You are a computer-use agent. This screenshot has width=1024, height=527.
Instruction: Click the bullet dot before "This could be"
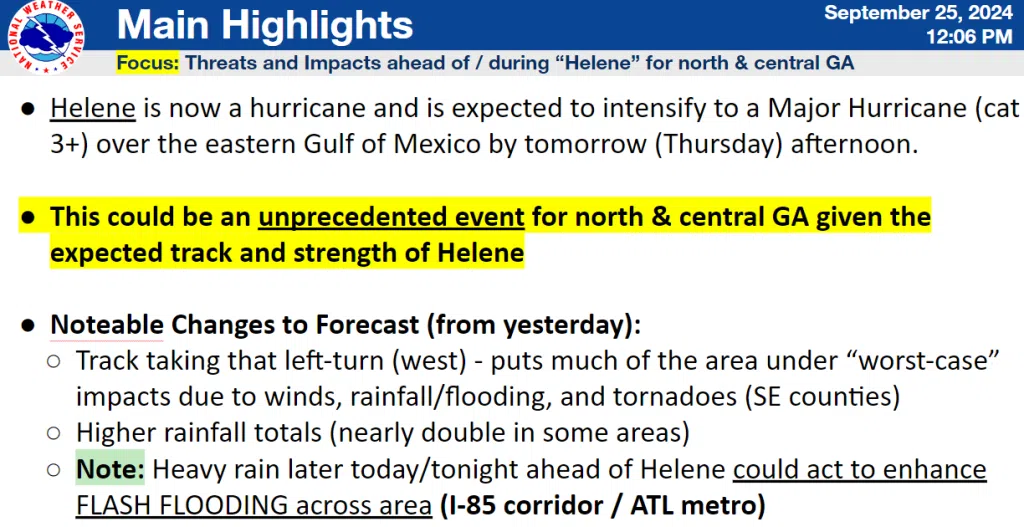click(30, 217)
